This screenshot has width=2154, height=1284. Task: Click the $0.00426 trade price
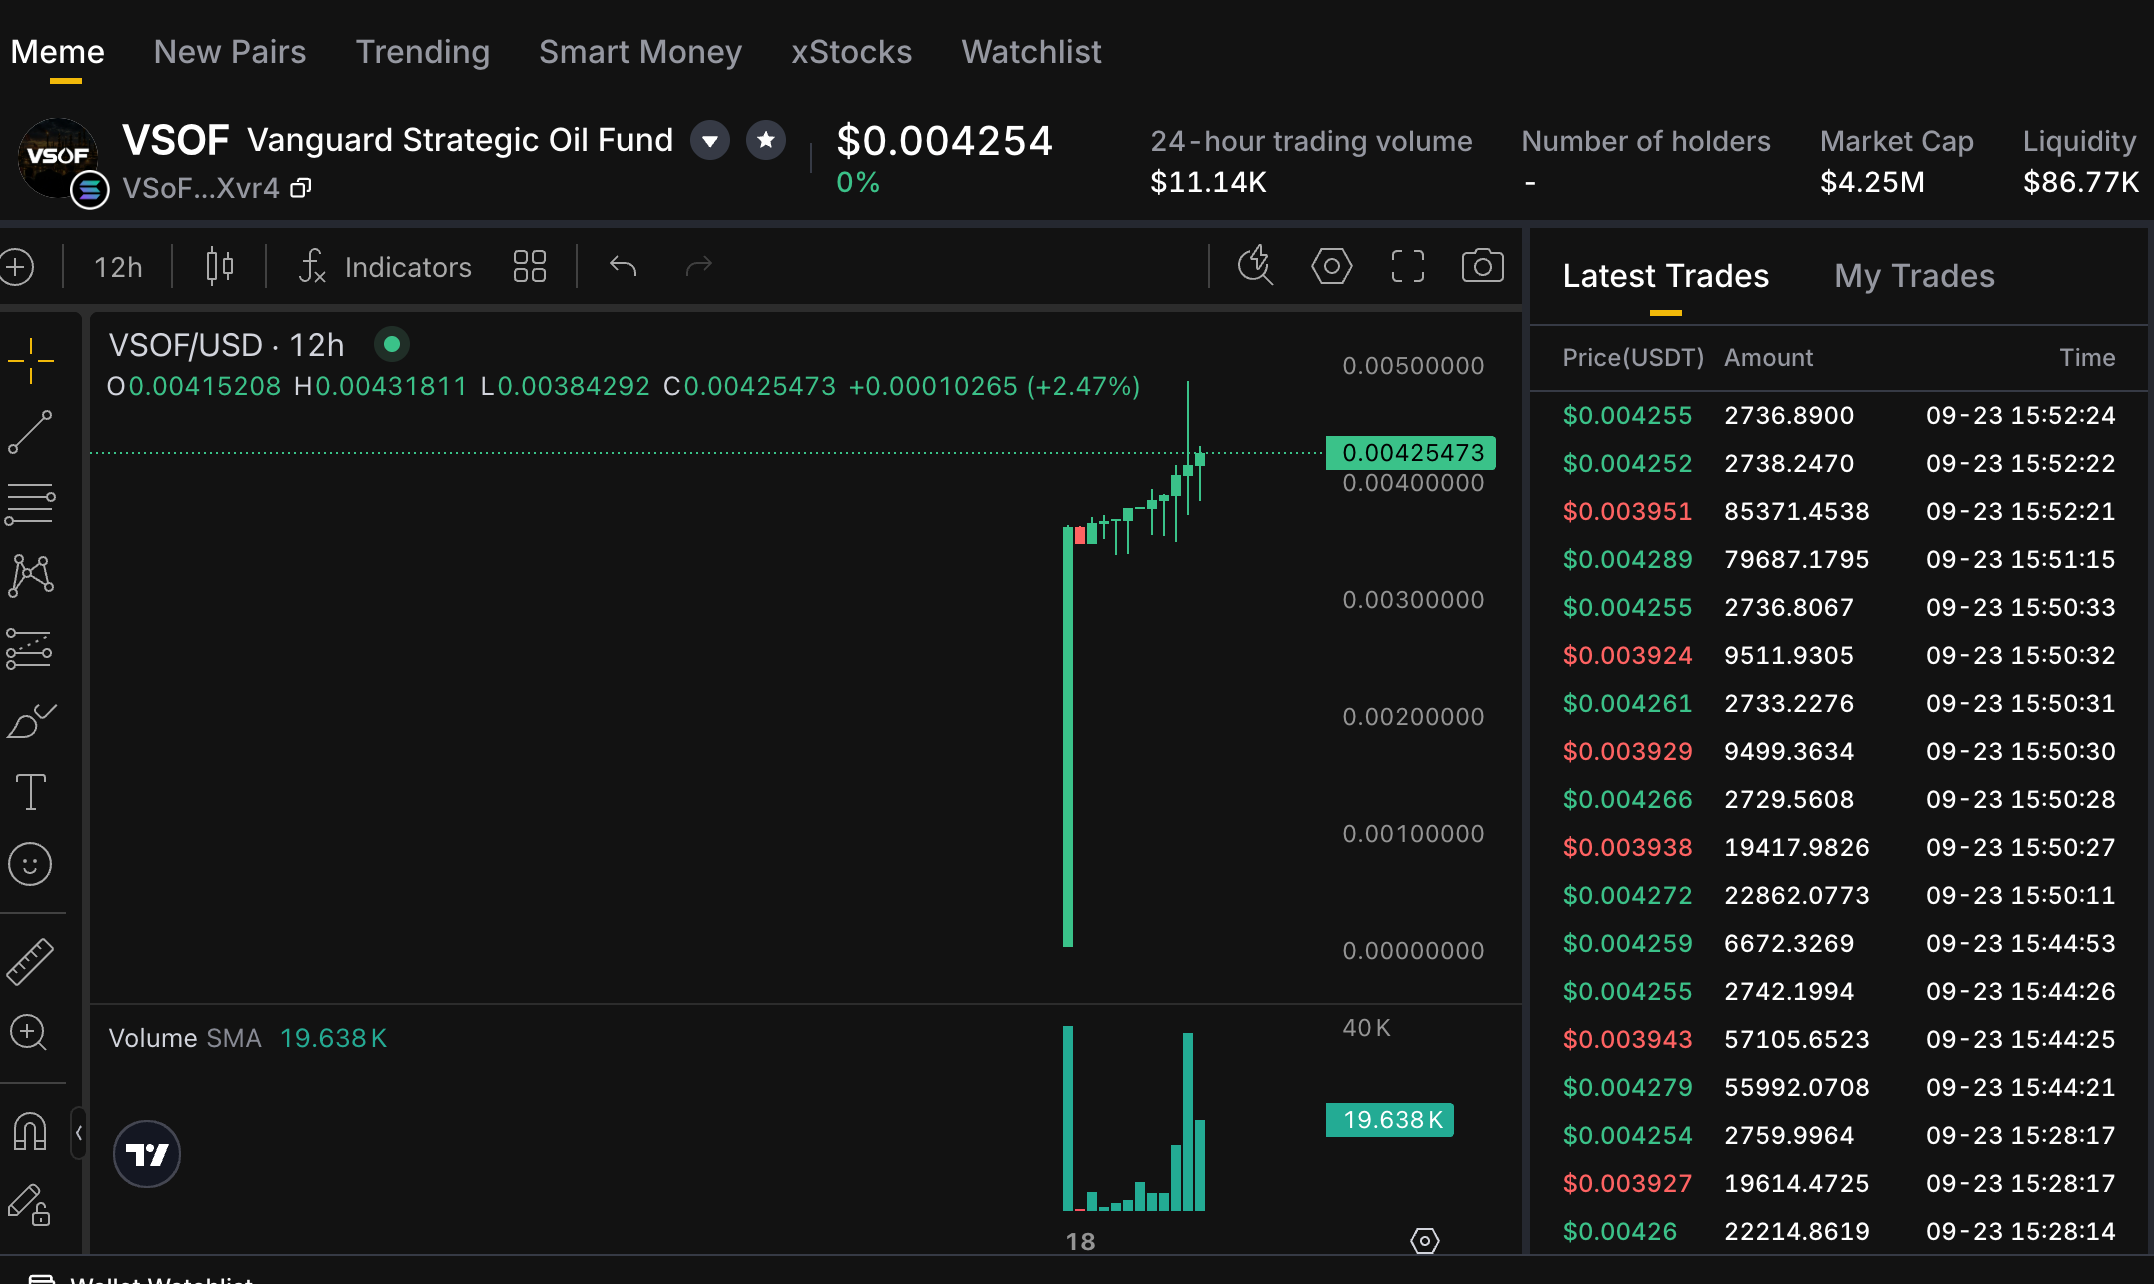point(1619,1232)
